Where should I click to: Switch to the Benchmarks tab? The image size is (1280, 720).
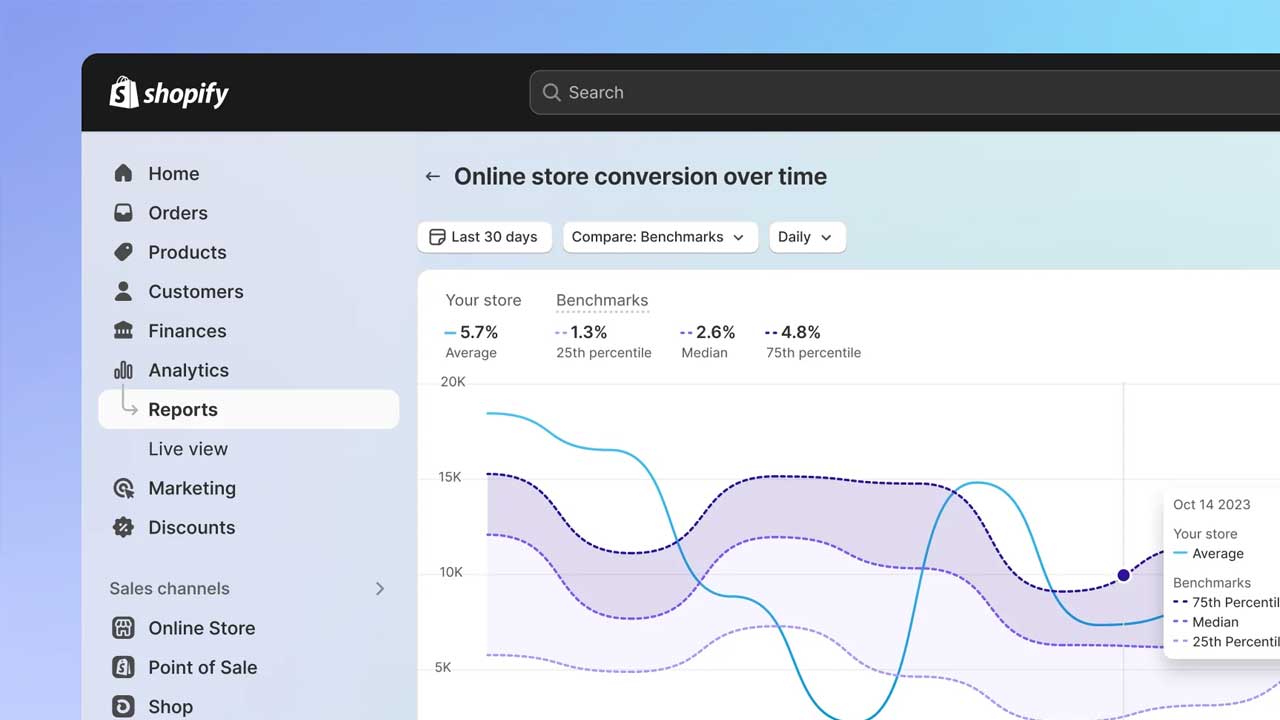click(602, 300)
